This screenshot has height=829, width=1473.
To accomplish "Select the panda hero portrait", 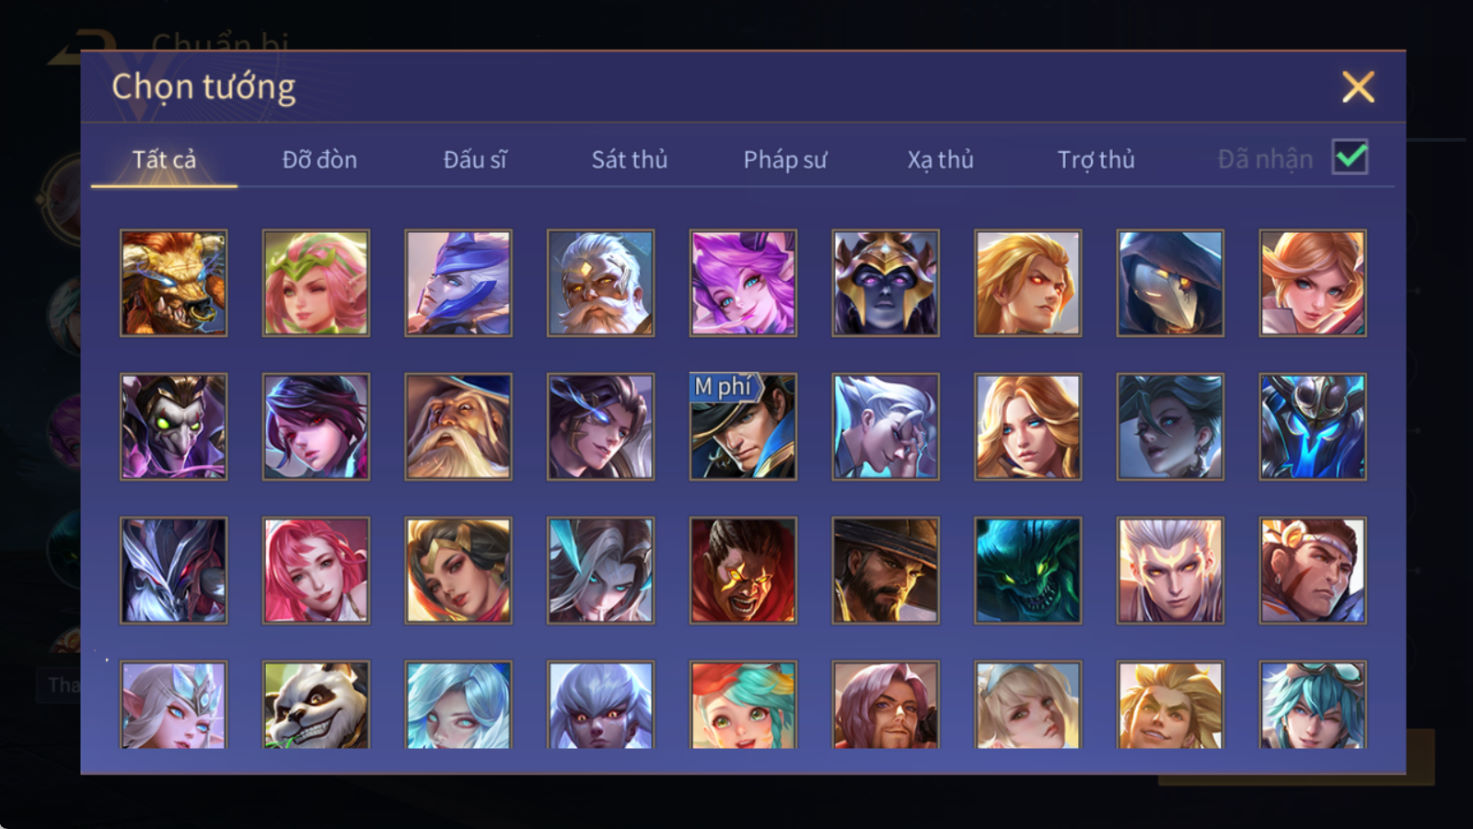I will coord(316,704).
